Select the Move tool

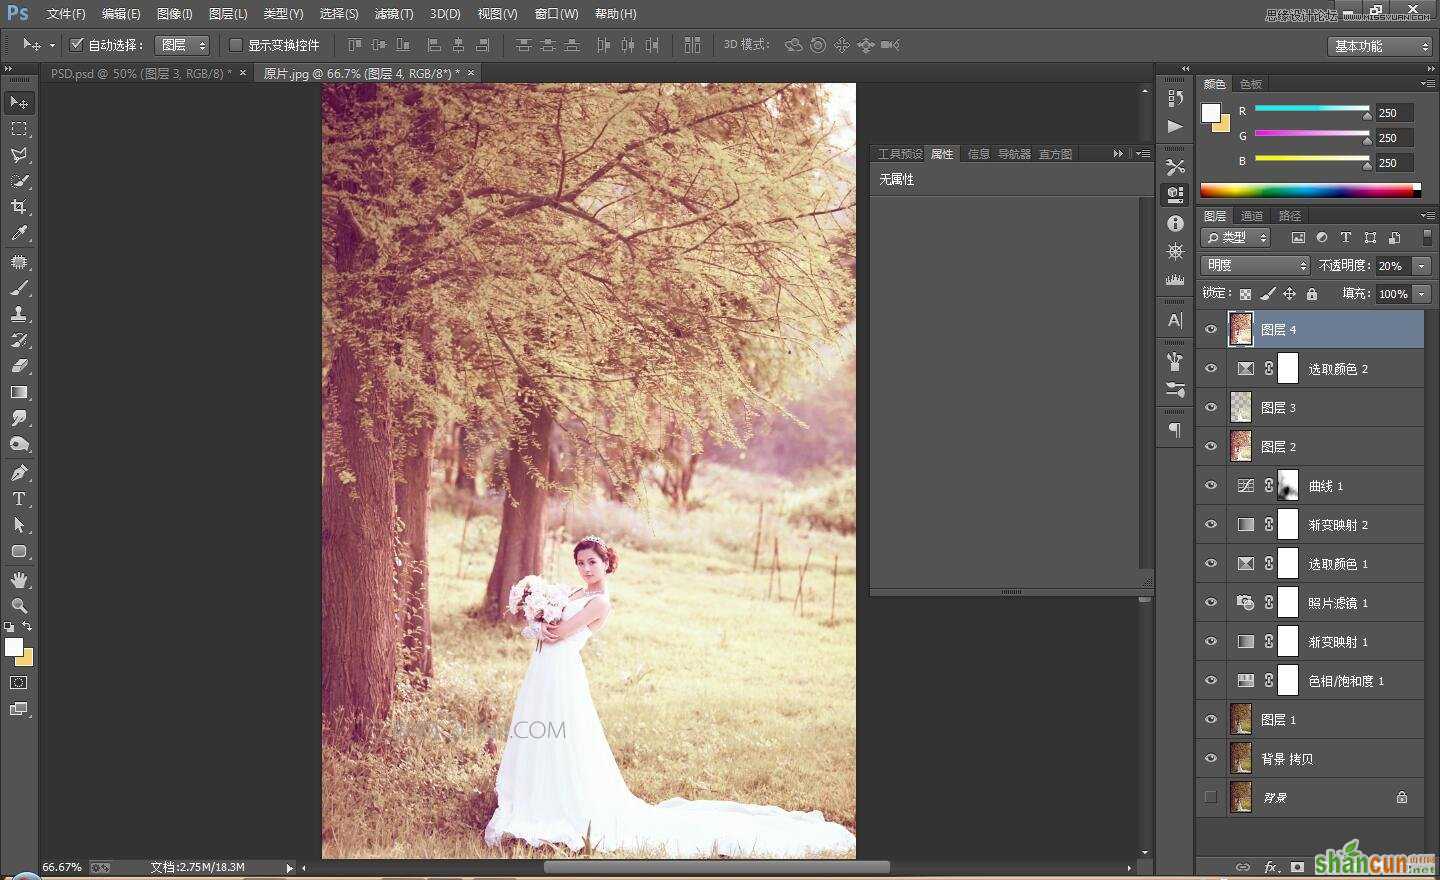(x=19, y=102)
